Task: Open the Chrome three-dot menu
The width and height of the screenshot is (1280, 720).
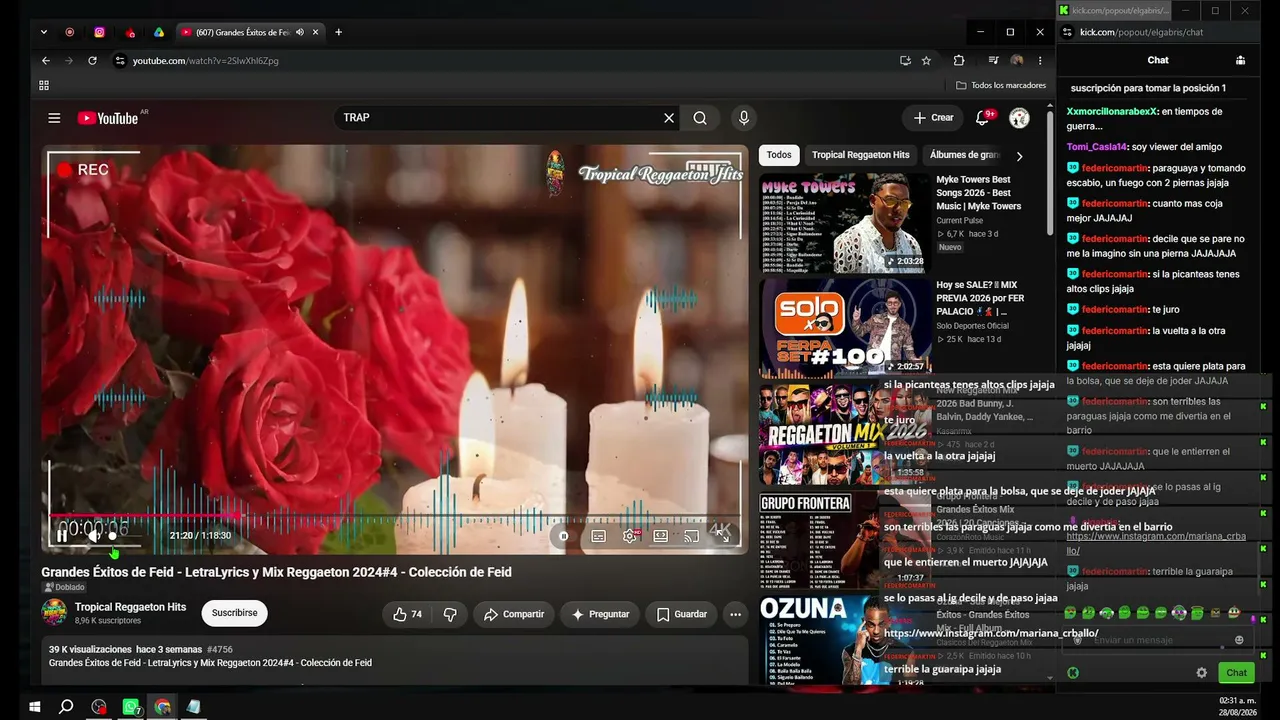Action: (1040, 61)
